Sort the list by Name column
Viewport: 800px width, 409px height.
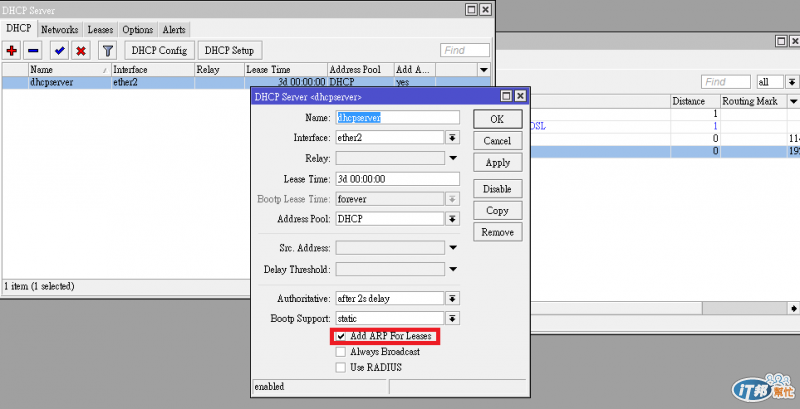click(x=69, y=69)
